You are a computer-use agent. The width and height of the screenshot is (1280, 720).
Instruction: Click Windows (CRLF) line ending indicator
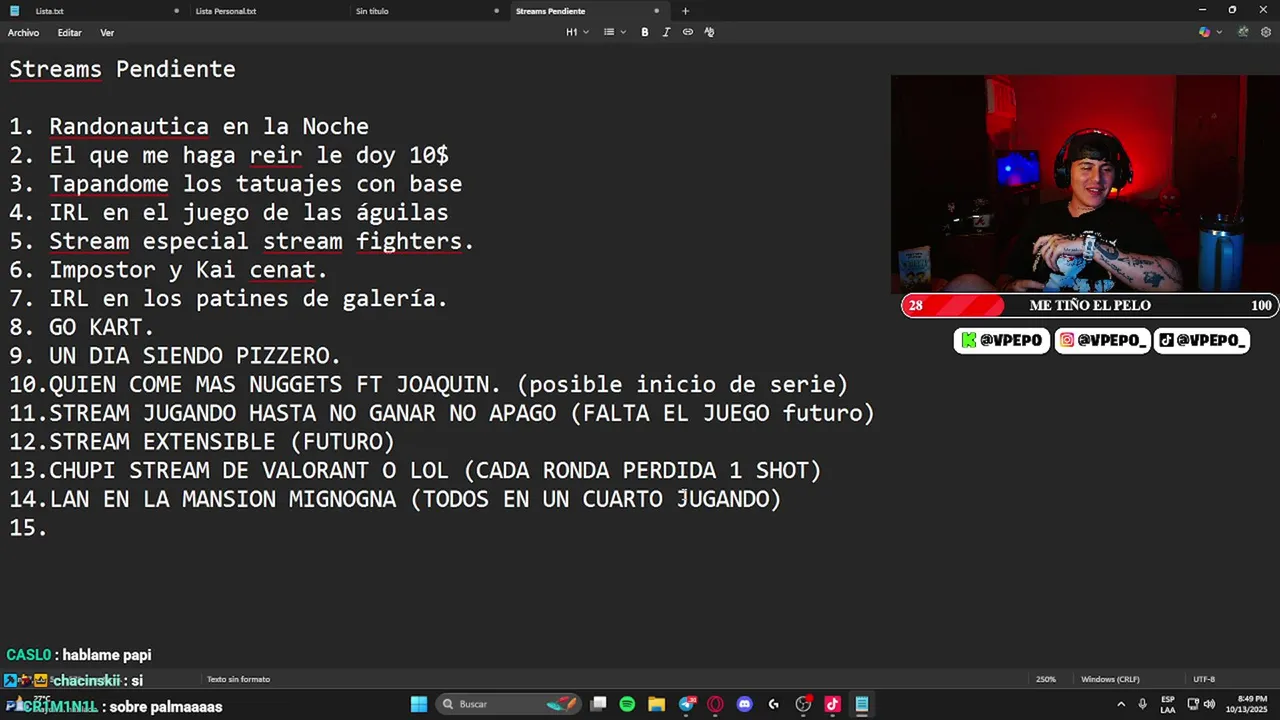pyautogui.click(x=1110, y=679)
